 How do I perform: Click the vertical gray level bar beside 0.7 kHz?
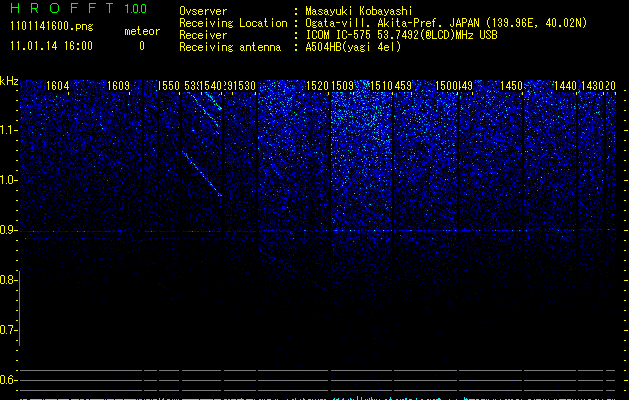coord(19,308)
